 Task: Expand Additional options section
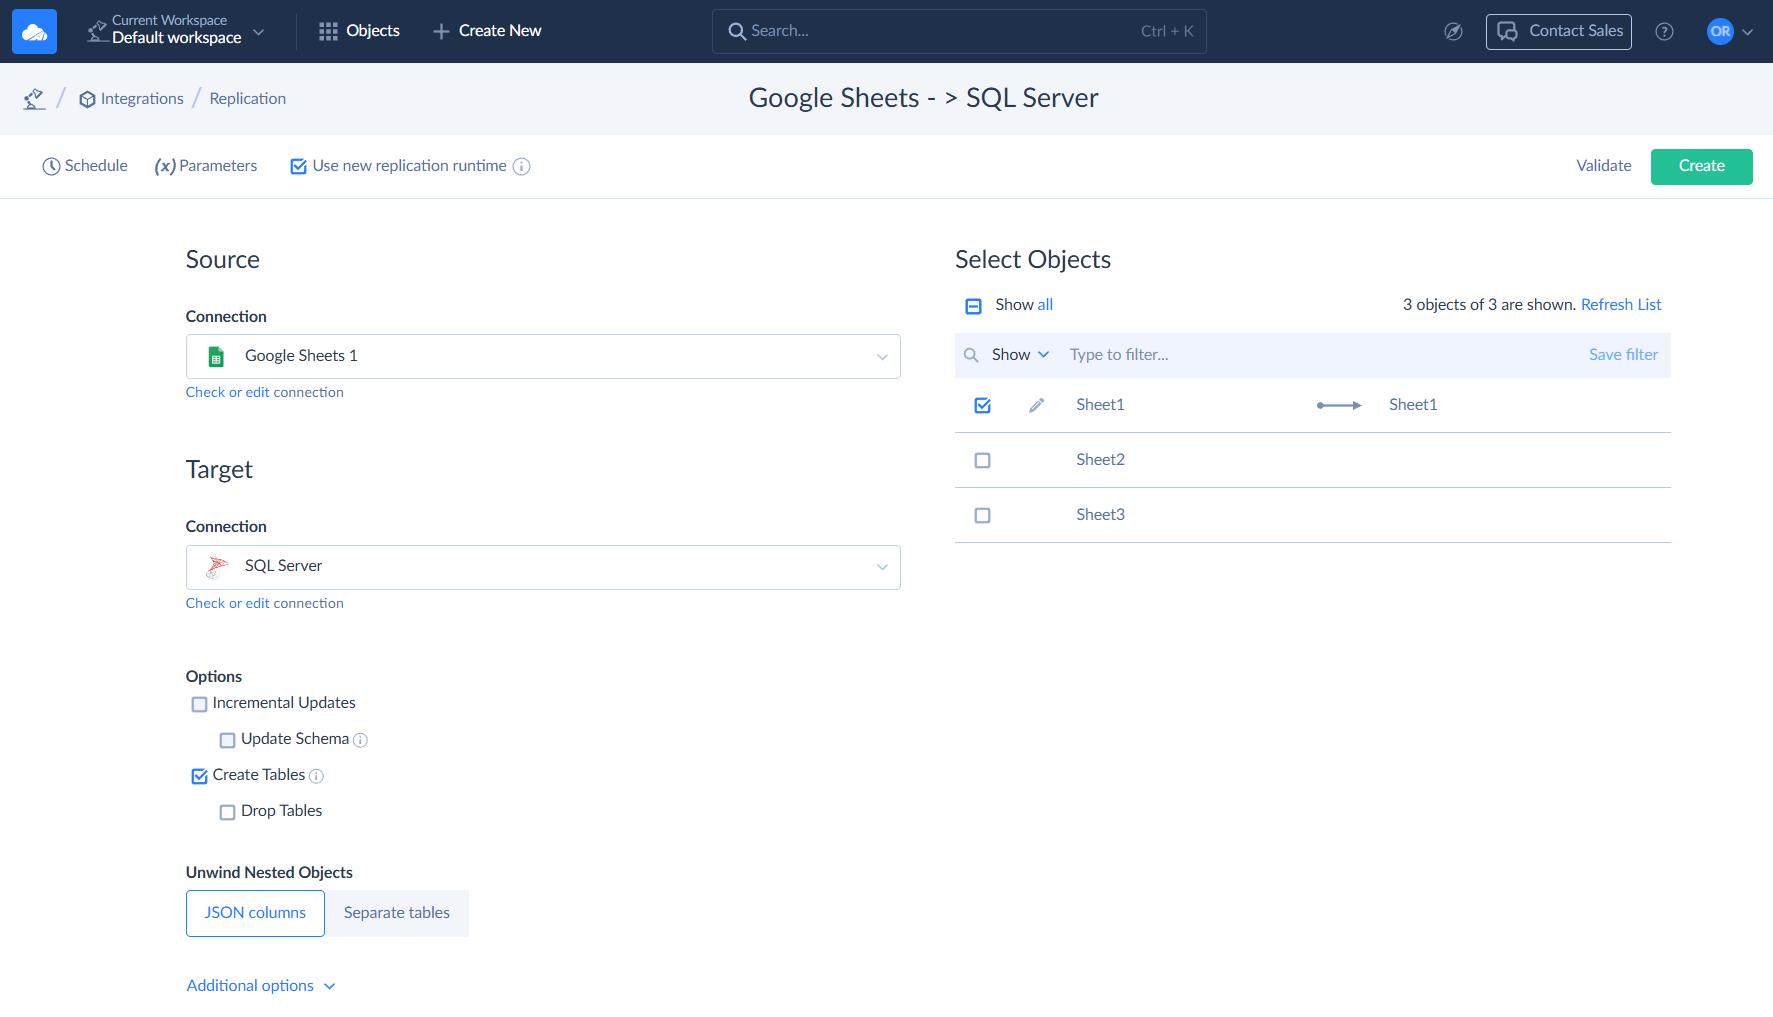261,986
